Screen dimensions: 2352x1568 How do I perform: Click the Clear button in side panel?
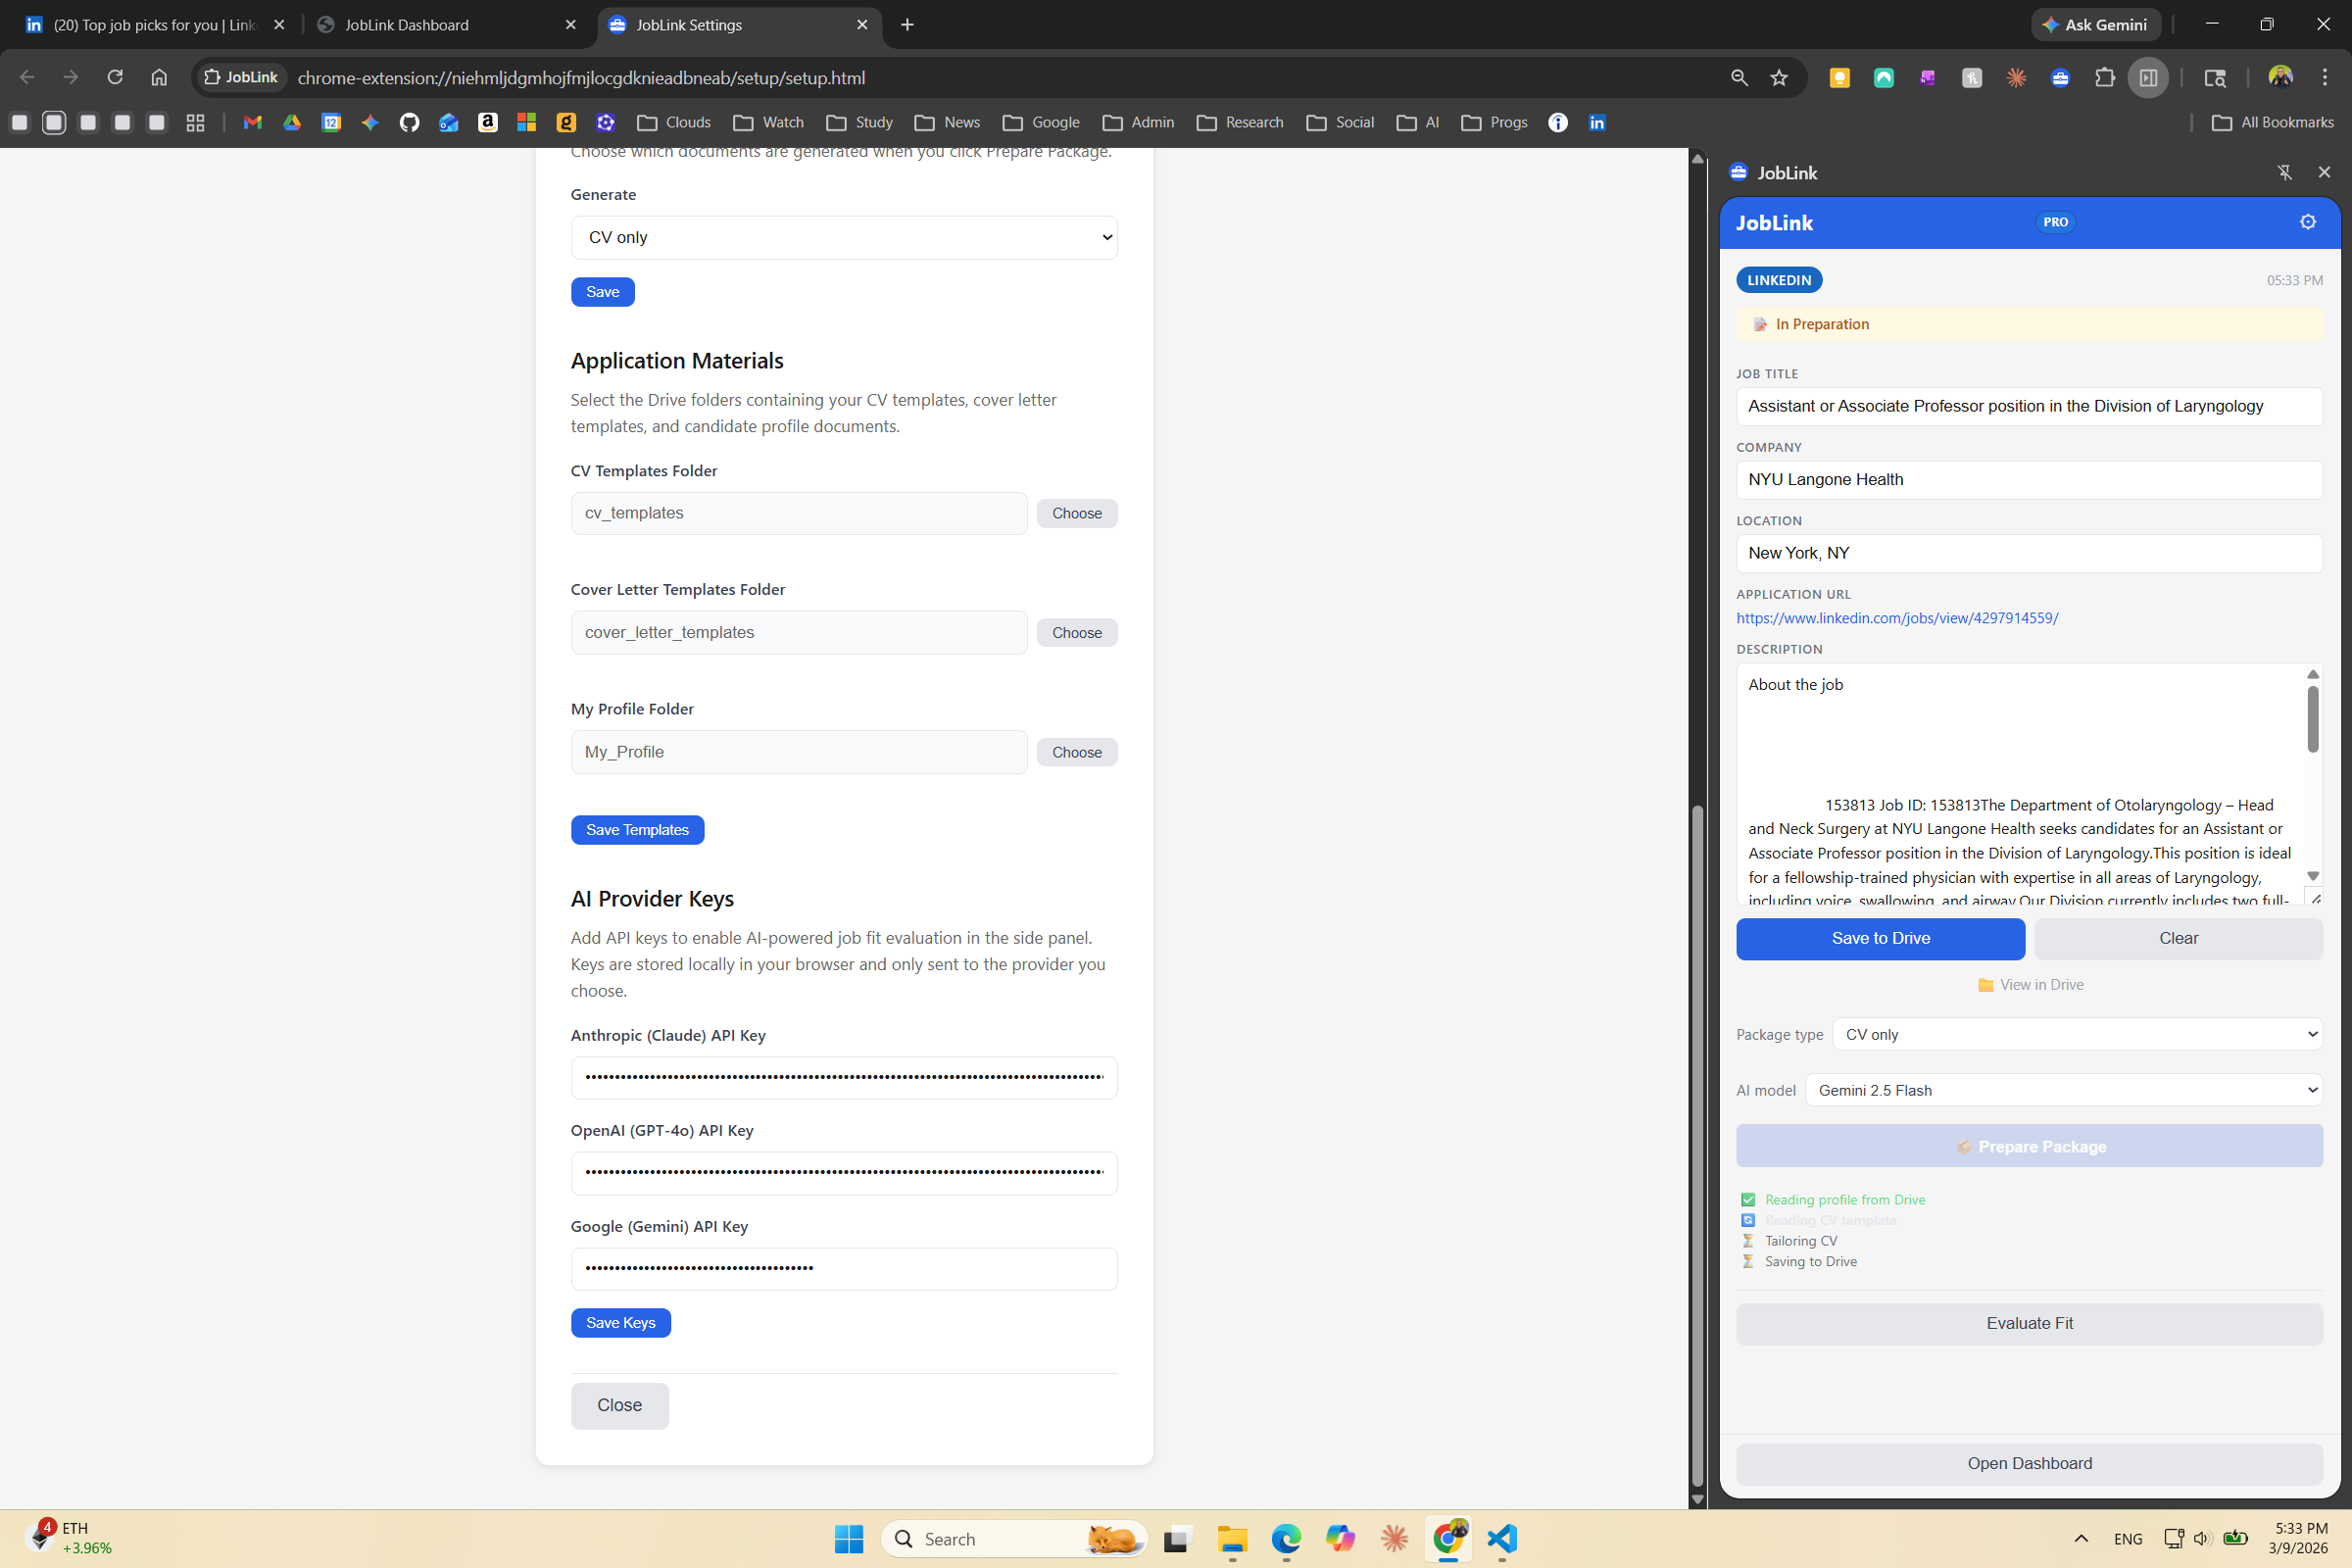(2178, 938)
